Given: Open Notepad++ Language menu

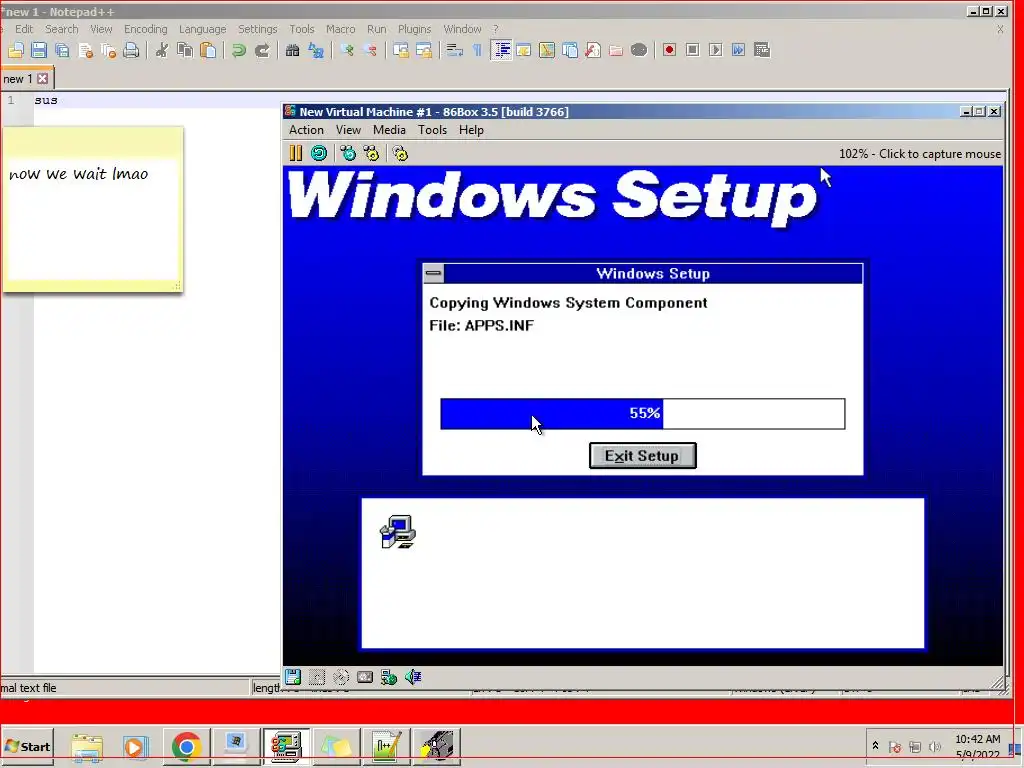Looking at the screenshot, I should (x=202, y=29).
